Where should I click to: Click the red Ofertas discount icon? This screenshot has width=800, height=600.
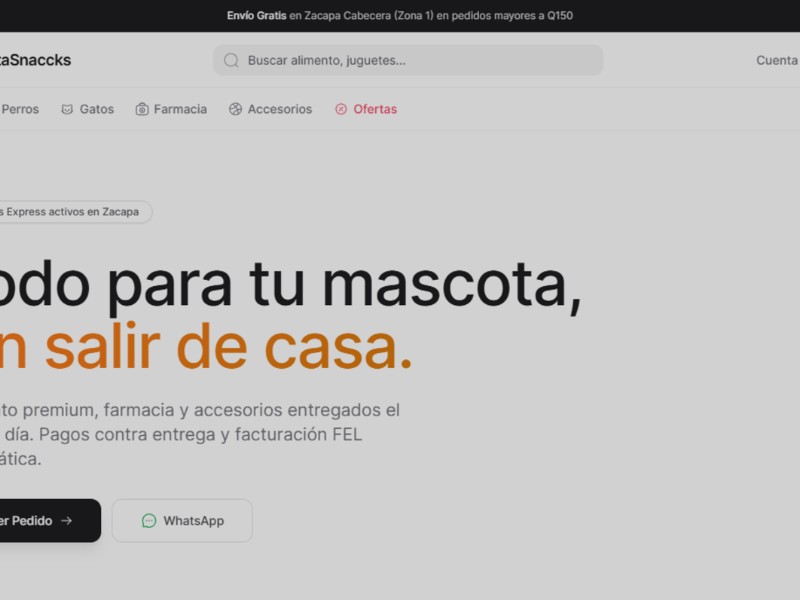pos(341,109)
